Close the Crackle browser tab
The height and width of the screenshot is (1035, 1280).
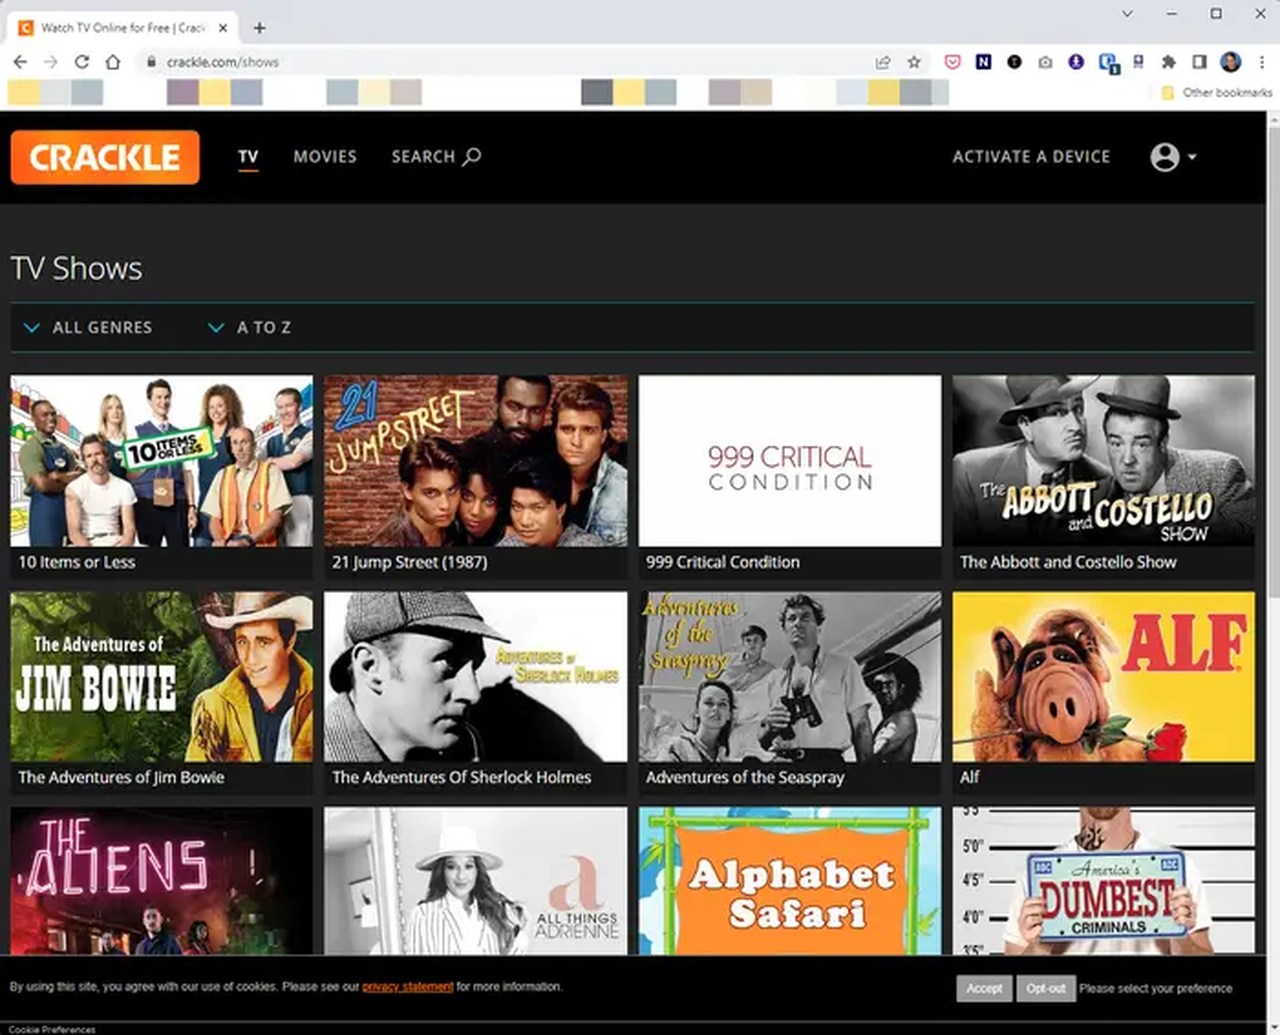[x=224, y=28]
